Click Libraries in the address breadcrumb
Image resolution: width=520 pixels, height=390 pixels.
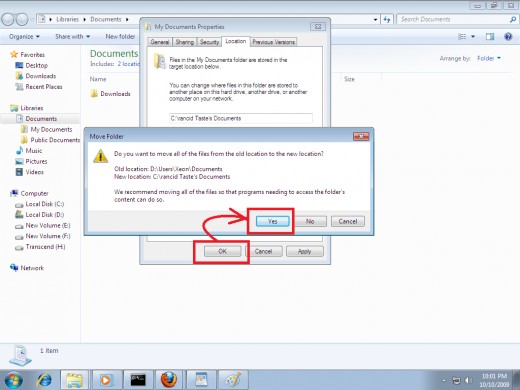[67, 19]
